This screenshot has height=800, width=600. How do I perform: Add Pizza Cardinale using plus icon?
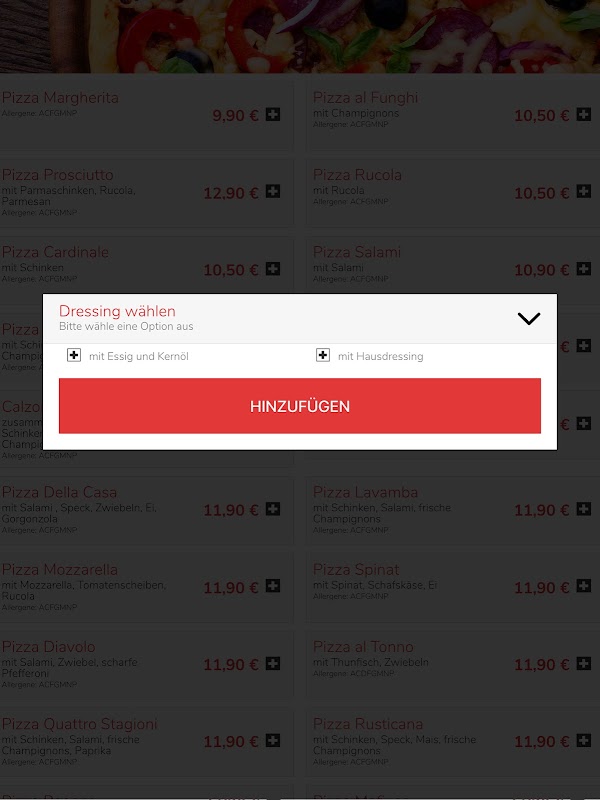coord(273,268)
